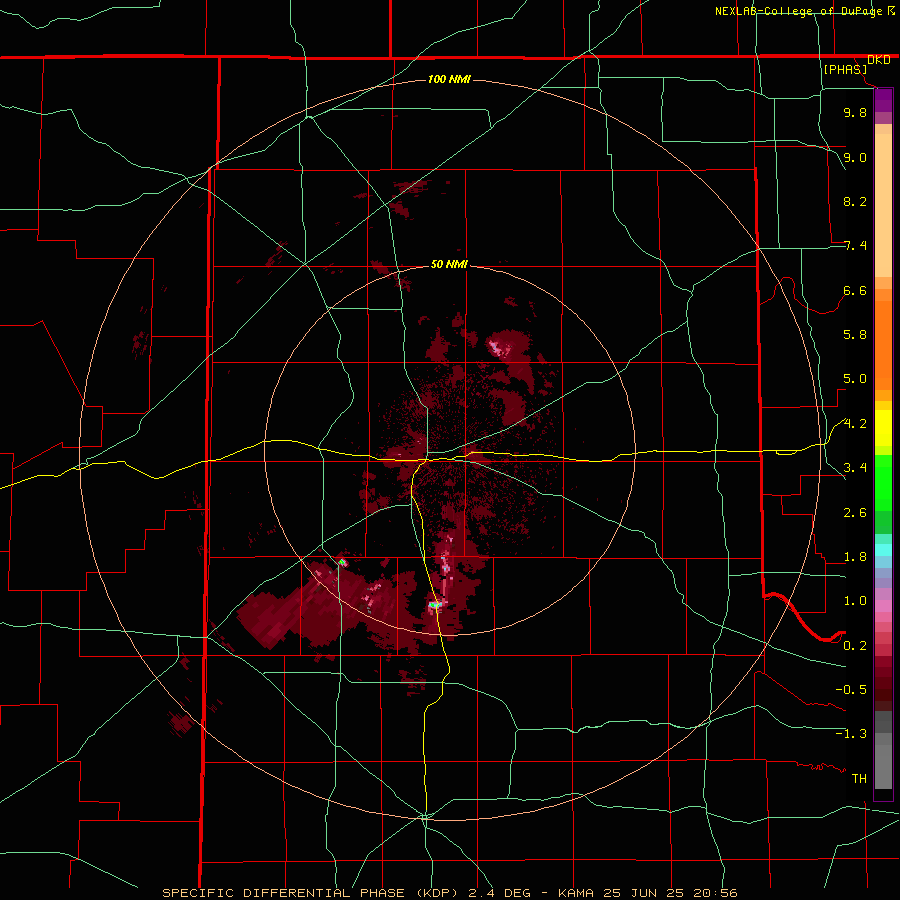This screenshot has height=900, width=900.
Task: Pick the cyan band of the color bar
Action: tap(883, 550)
